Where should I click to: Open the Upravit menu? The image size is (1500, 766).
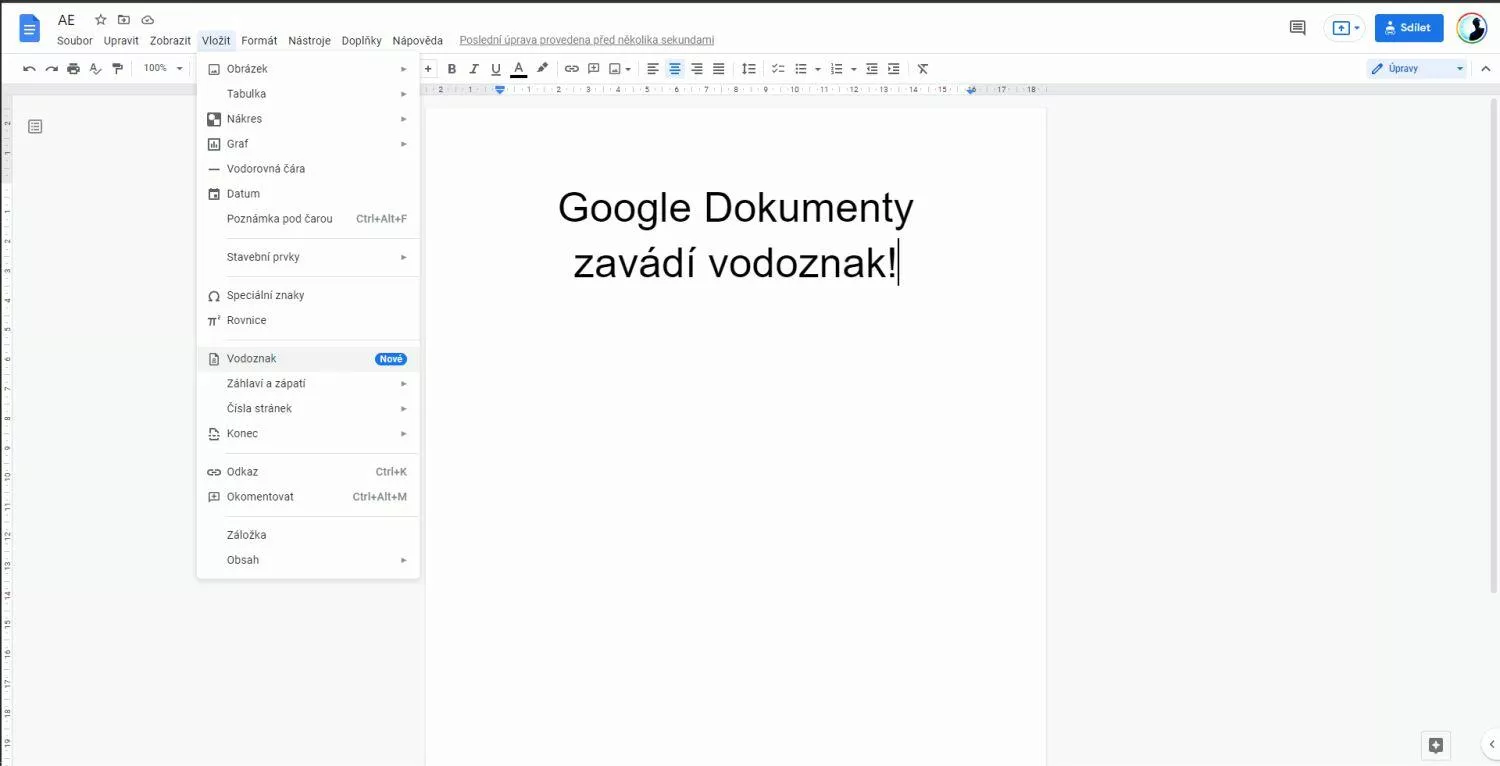tap(121, 41)
